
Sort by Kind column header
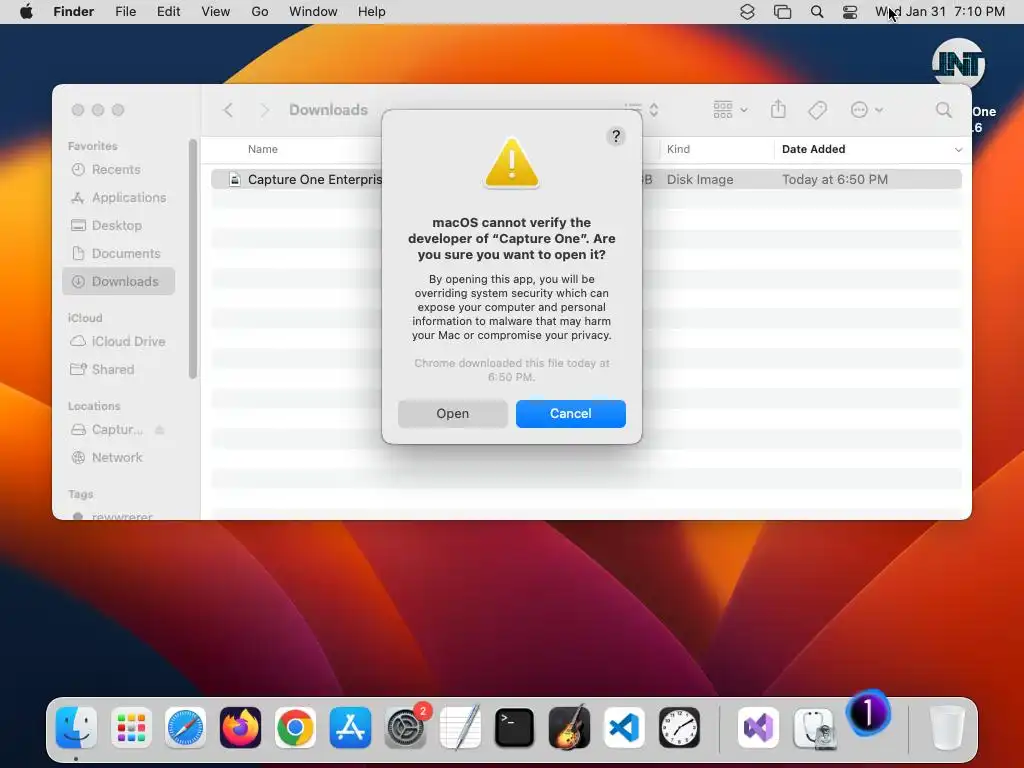(678, 149)
